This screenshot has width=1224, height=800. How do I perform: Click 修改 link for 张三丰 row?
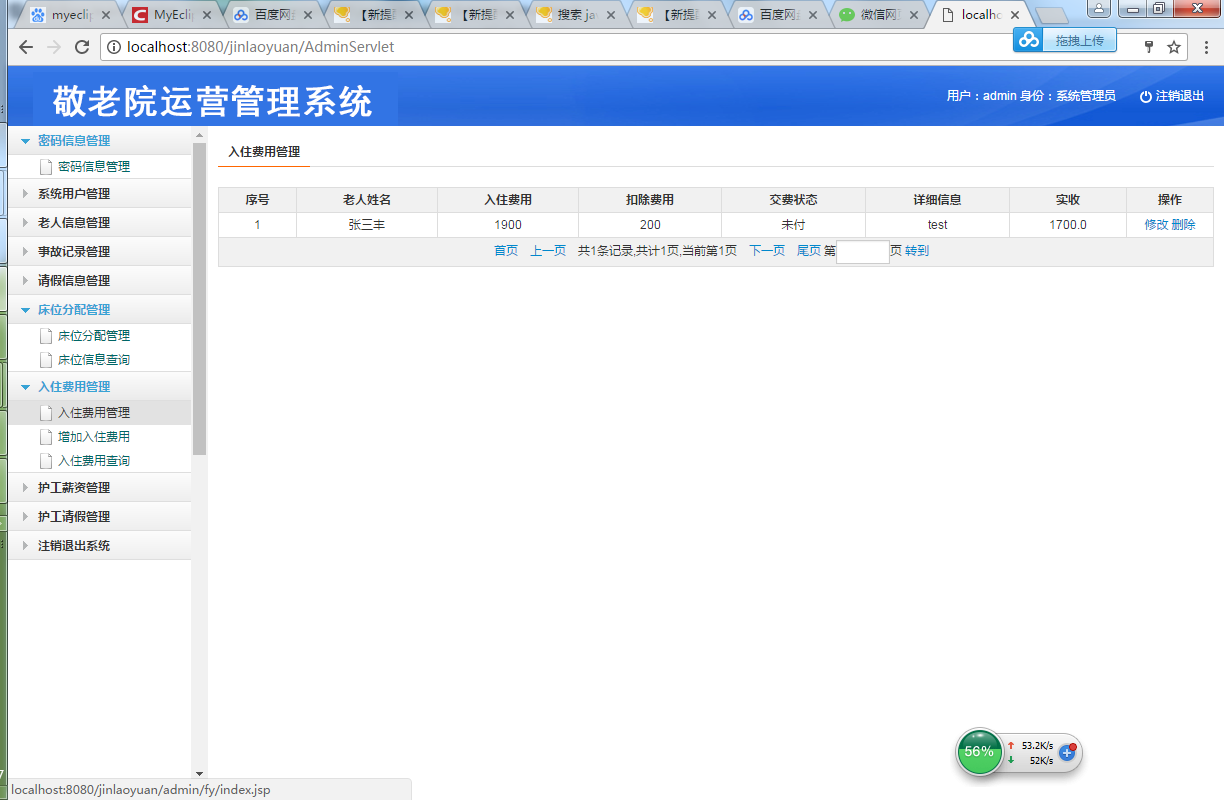(1156, 225)
